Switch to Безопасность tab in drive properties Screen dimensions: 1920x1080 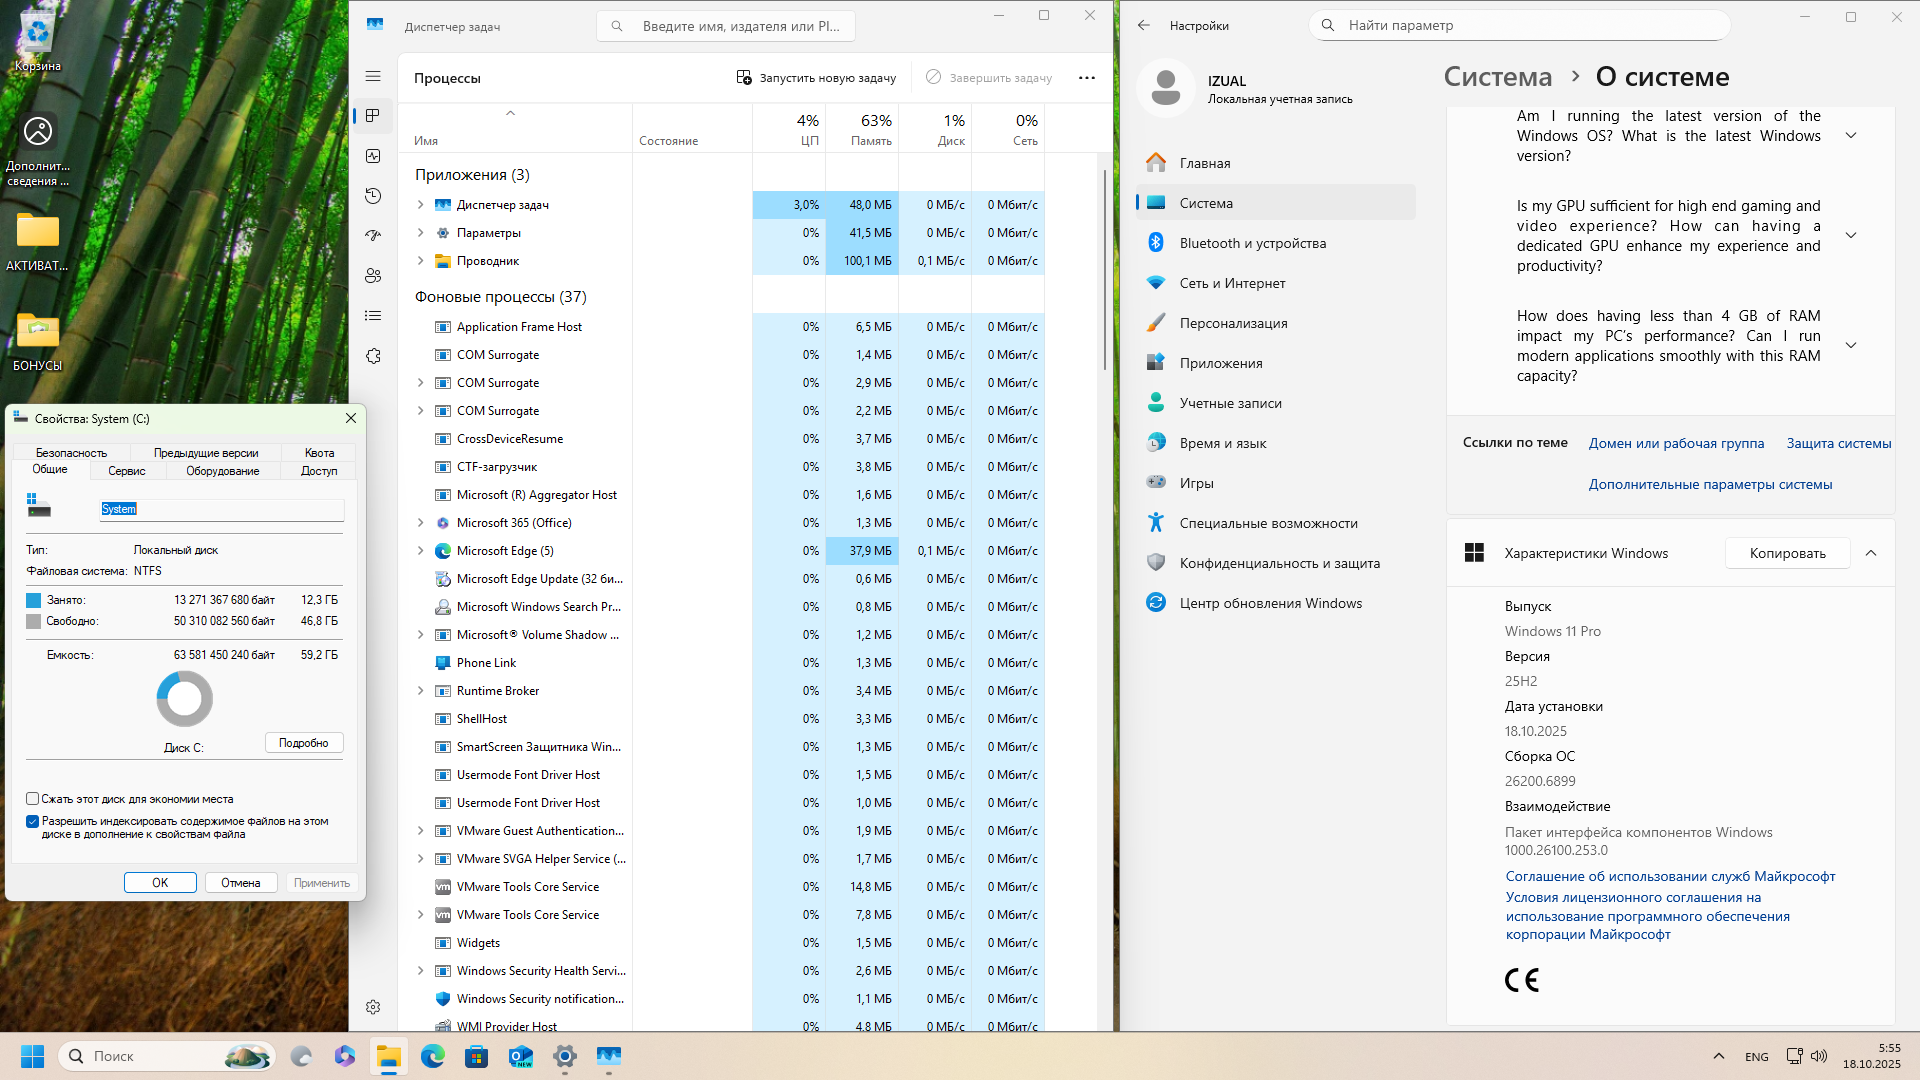pyautogui.click(x=71, y=453)
